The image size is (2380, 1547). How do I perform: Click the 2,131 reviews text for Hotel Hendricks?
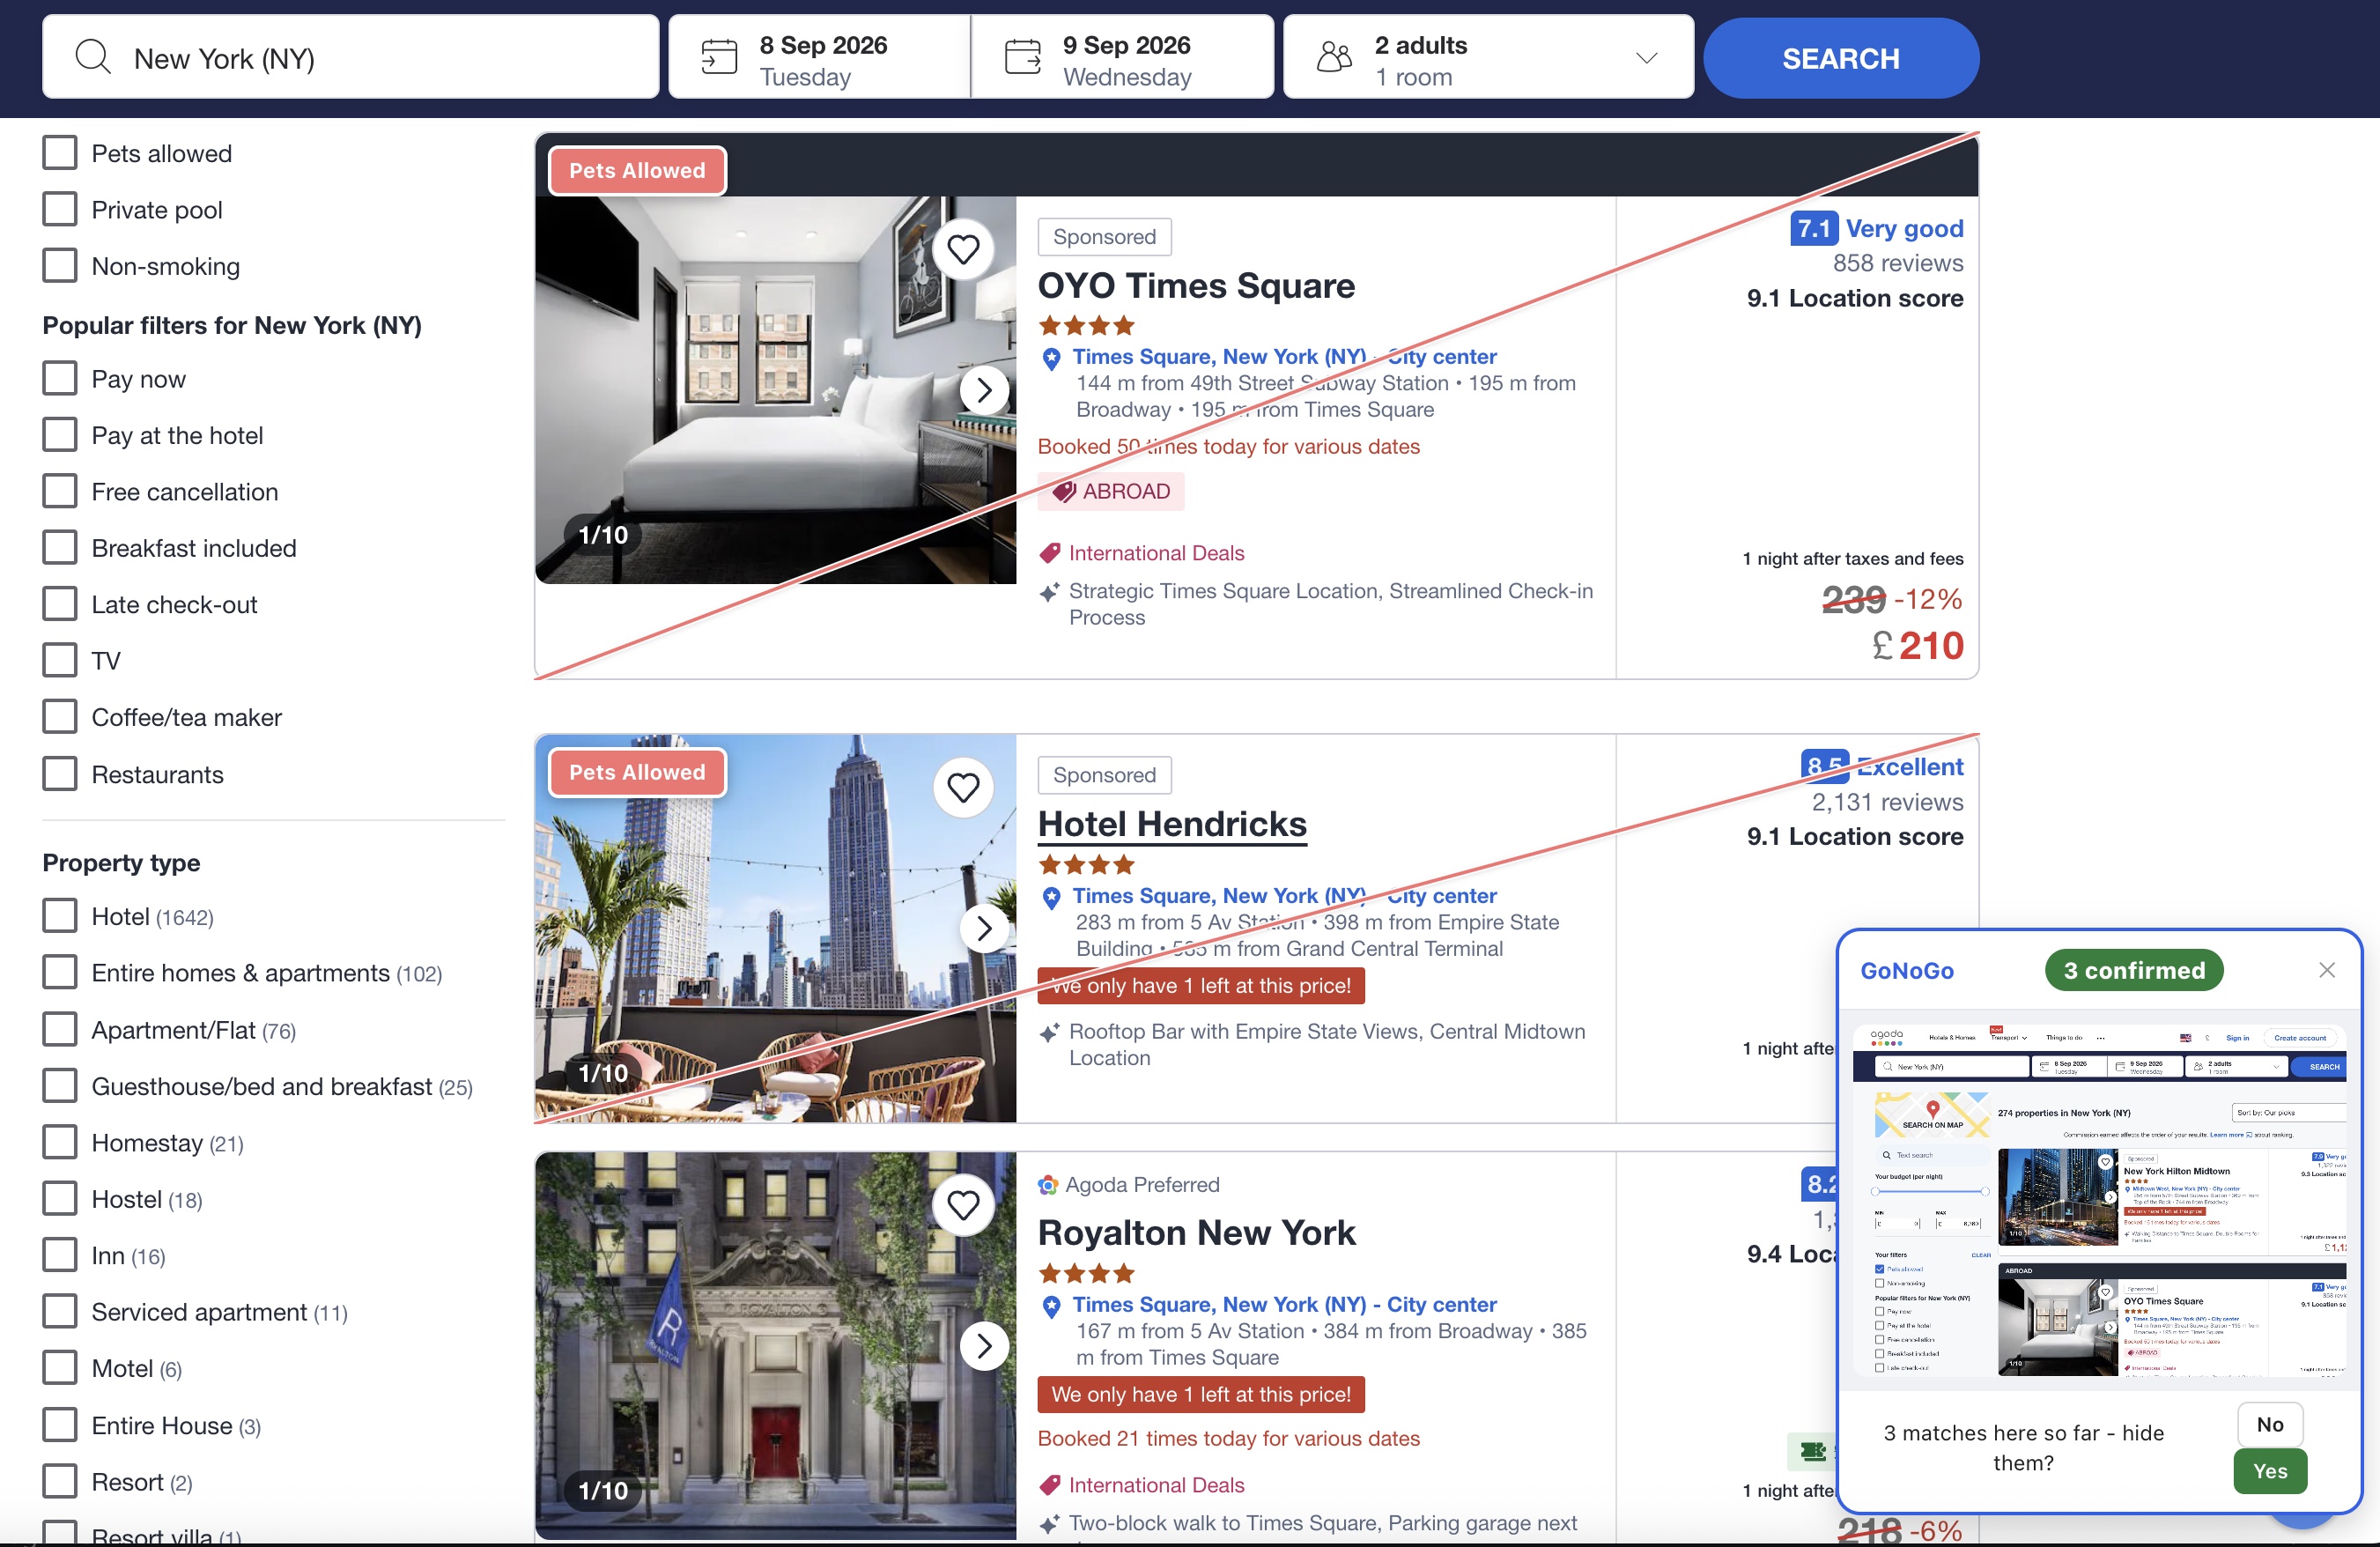tap(1887, 802)
